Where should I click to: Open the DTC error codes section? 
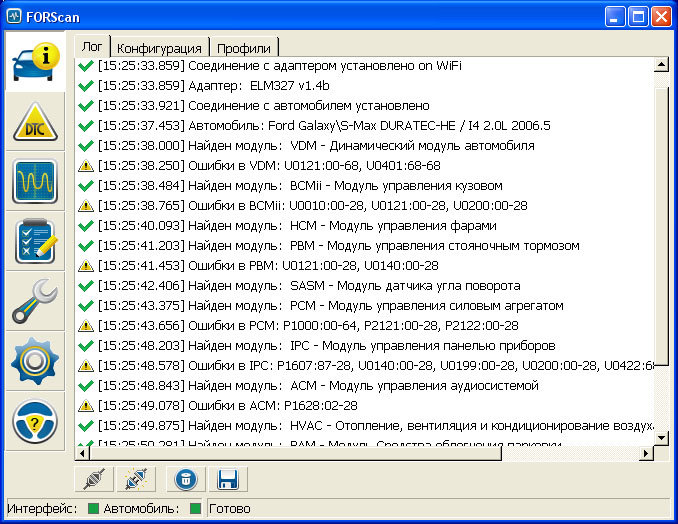point(35,122)
